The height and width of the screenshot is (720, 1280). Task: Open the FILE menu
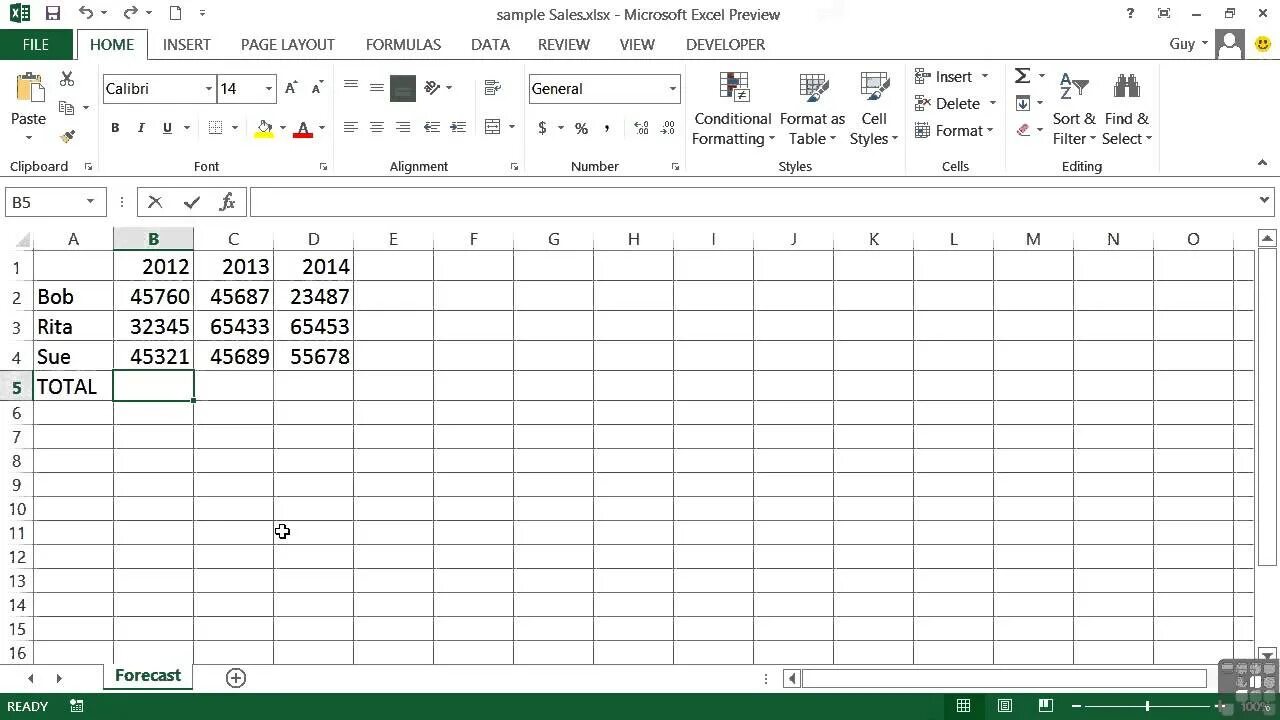tap(35, 44)
